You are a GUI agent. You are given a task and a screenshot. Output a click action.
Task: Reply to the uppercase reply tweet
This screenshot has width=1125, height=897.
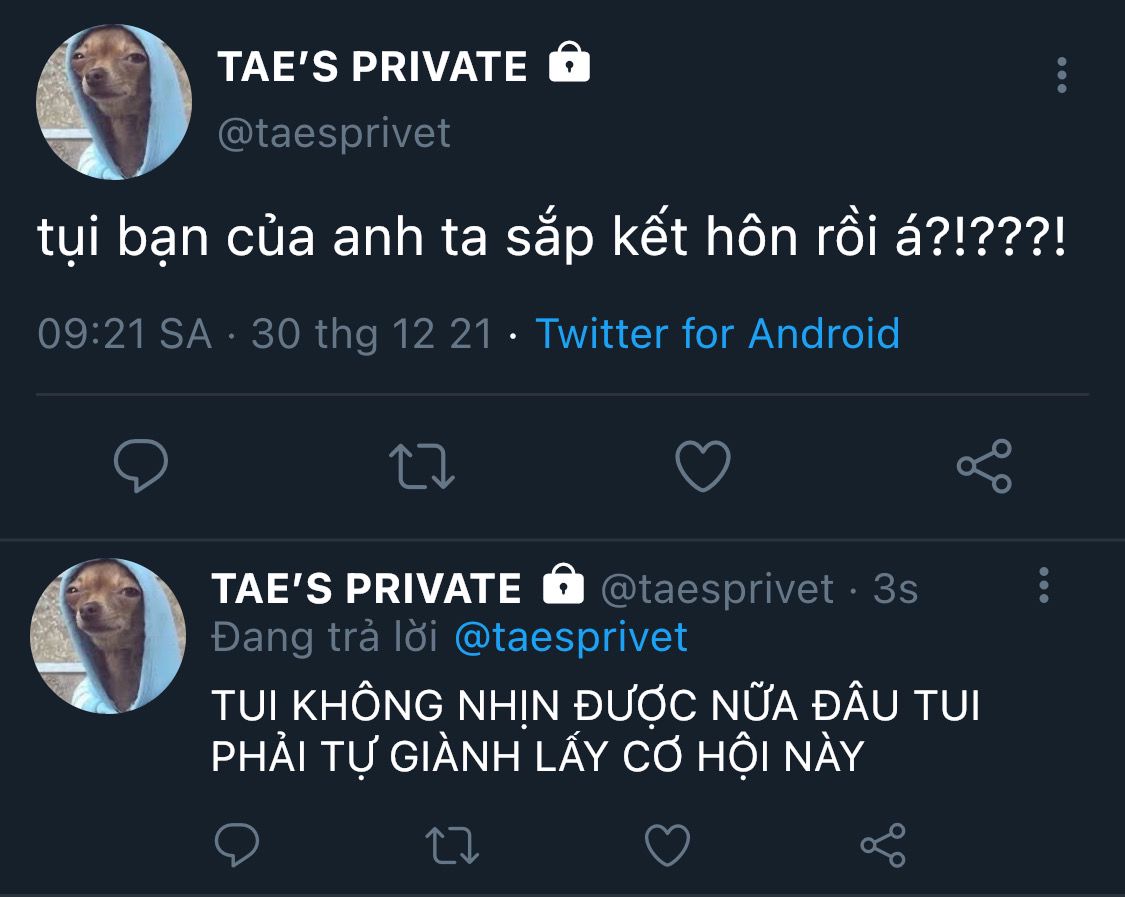(237, 845)
